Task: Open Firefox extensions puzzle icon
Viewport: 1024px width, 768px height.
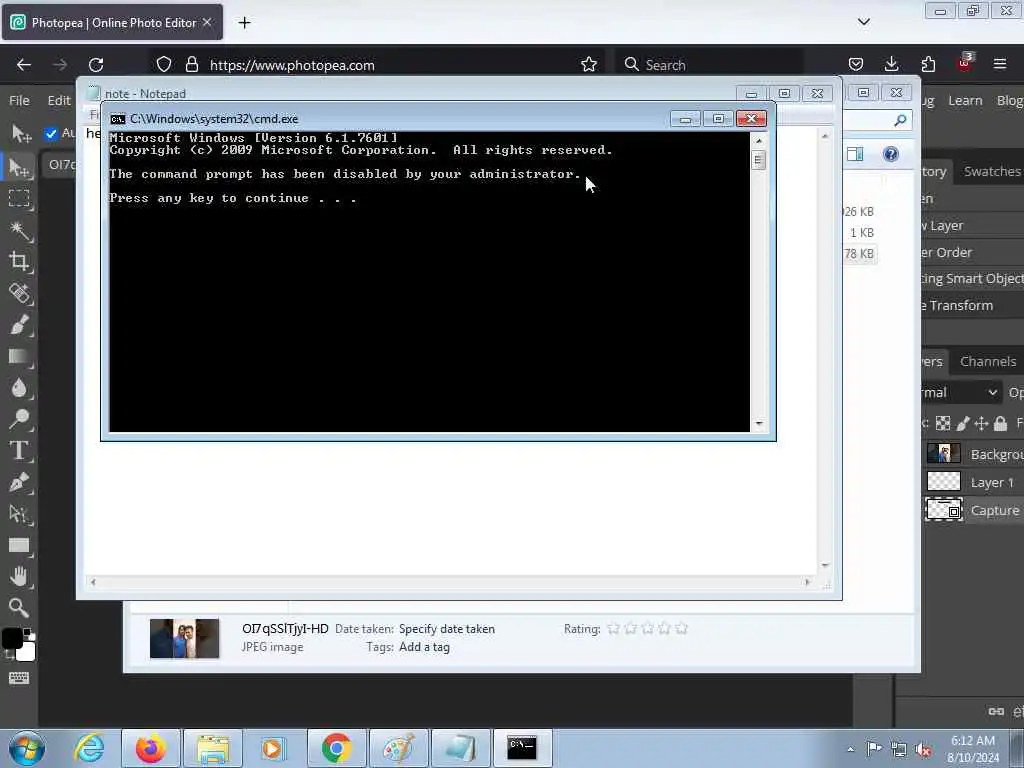Action: (928, 64)
